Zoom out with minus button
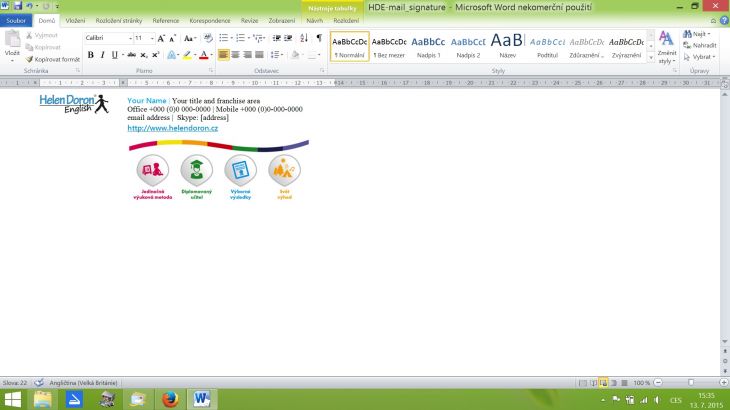The height and width of the screenshot is (410, 730). pos(658,383)
